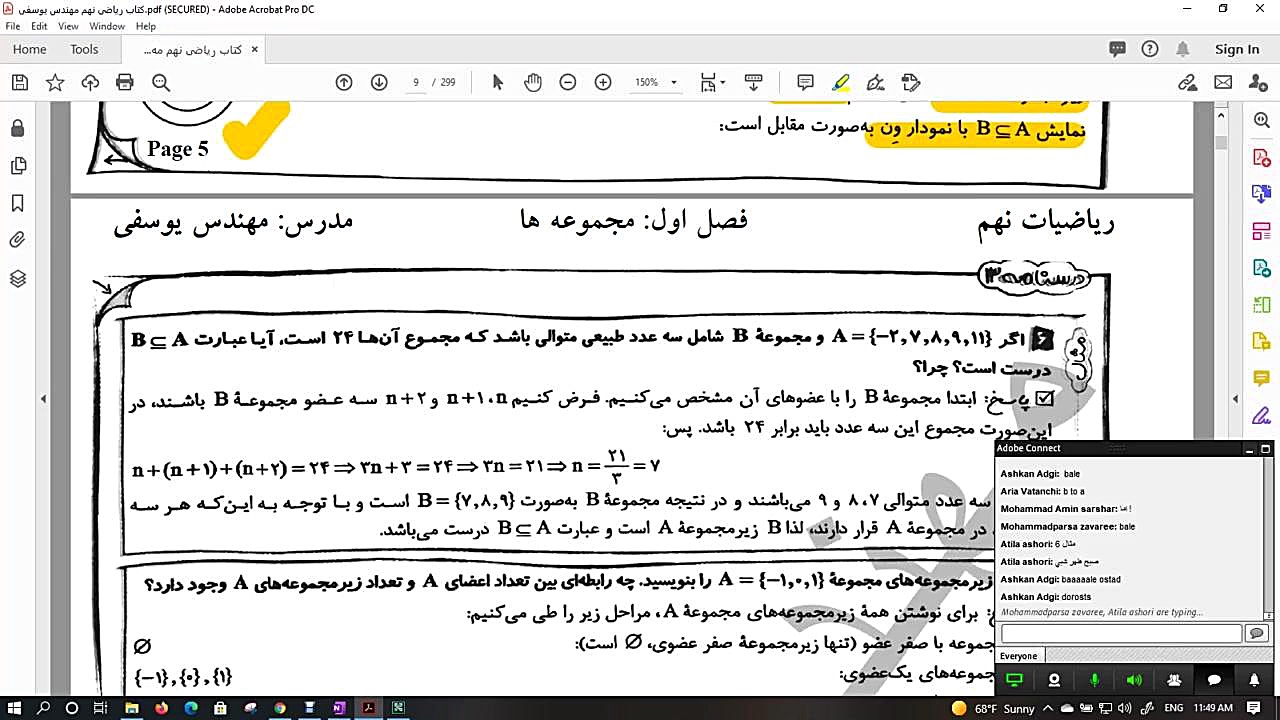Open the scrolling mode keyboard-arrow tool

pyautogui.click(x=754, y=83)
